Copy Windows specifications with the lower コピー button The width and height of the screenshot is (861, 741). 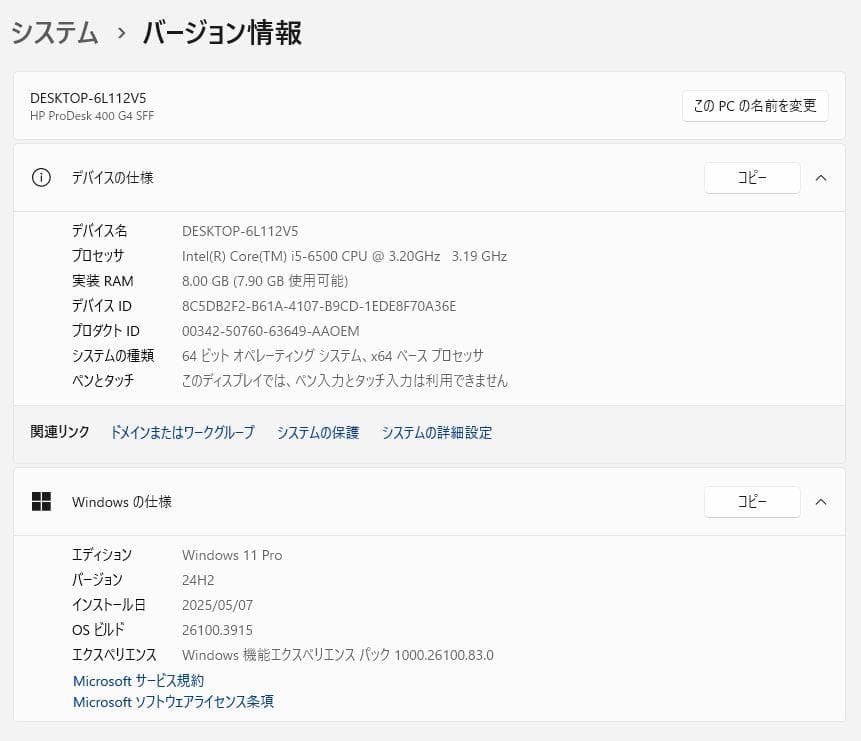click(x=752, y=501)
